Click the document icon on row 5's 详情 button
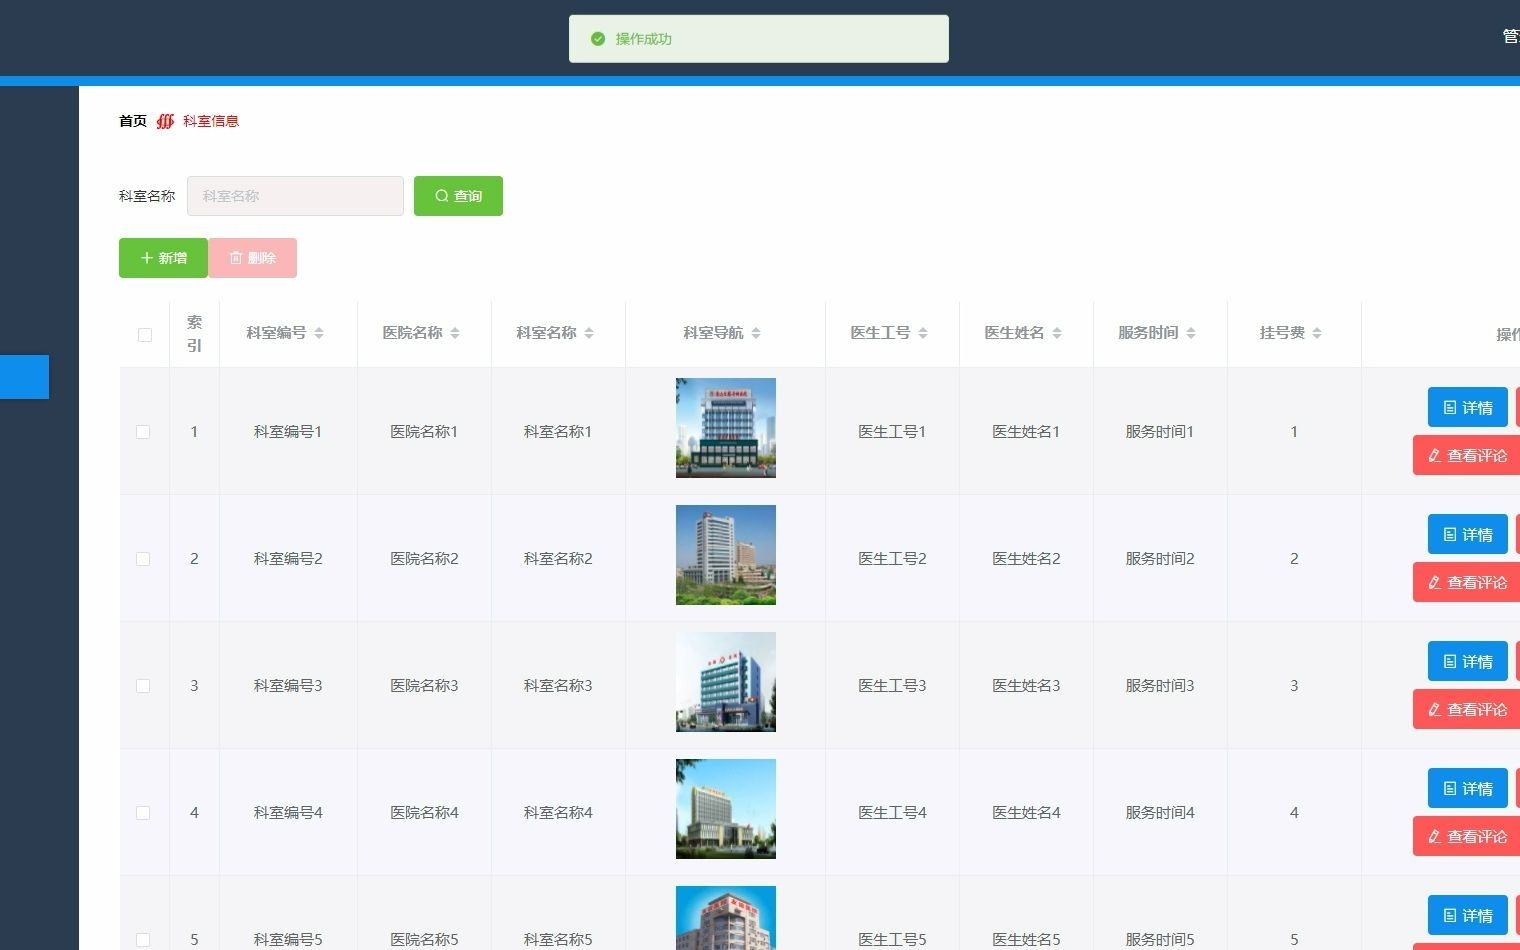 pyautogui.click(x=1450, y=915)
